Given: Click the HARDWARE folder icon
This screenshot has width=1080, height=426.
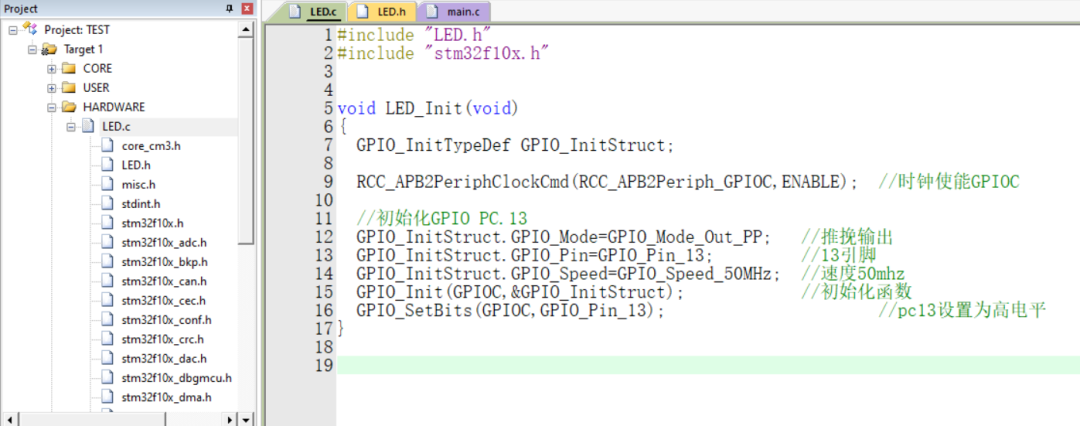Looking at the screenshot, I should tap(68, 107).
